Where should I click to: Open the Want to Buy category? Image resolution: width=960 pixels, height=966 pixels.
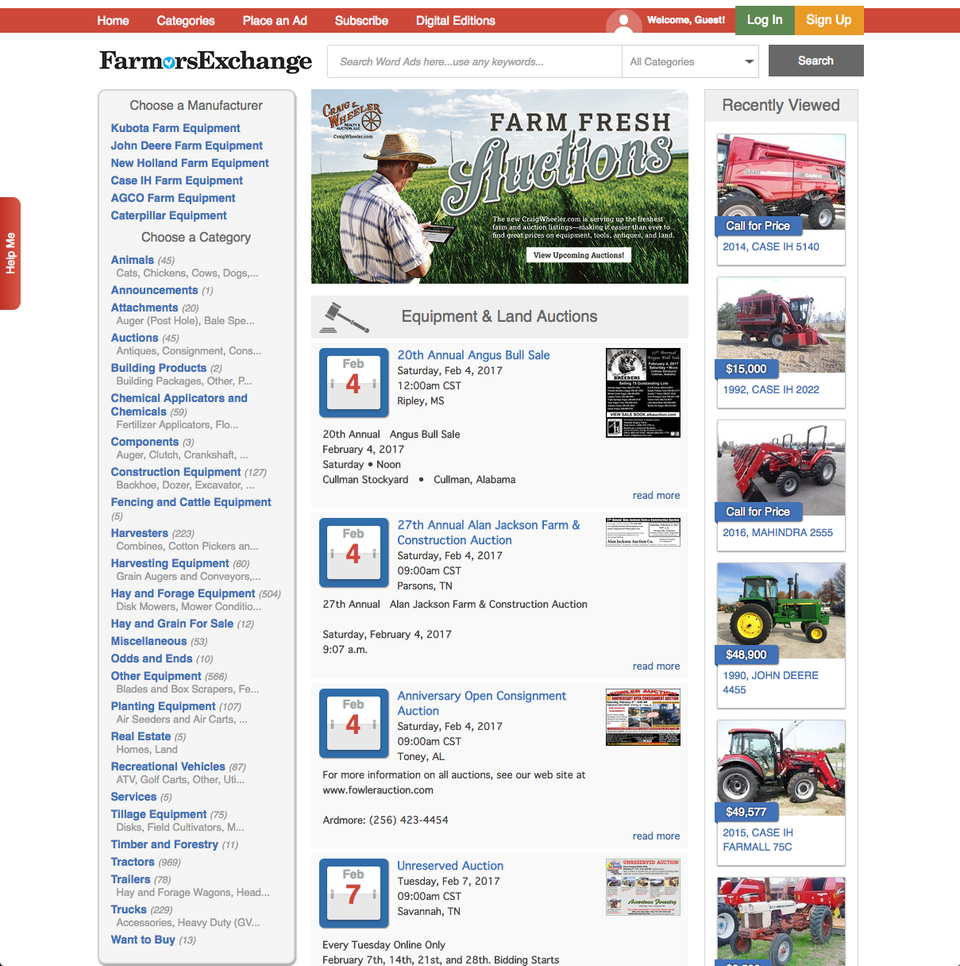143,940
